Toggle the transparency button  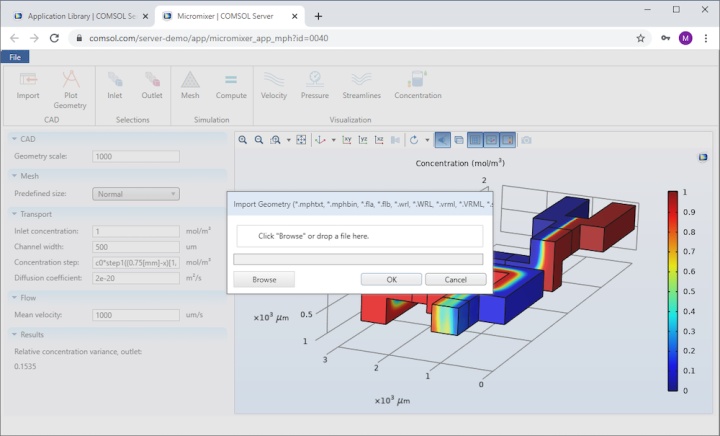click(x=459, y=140)
